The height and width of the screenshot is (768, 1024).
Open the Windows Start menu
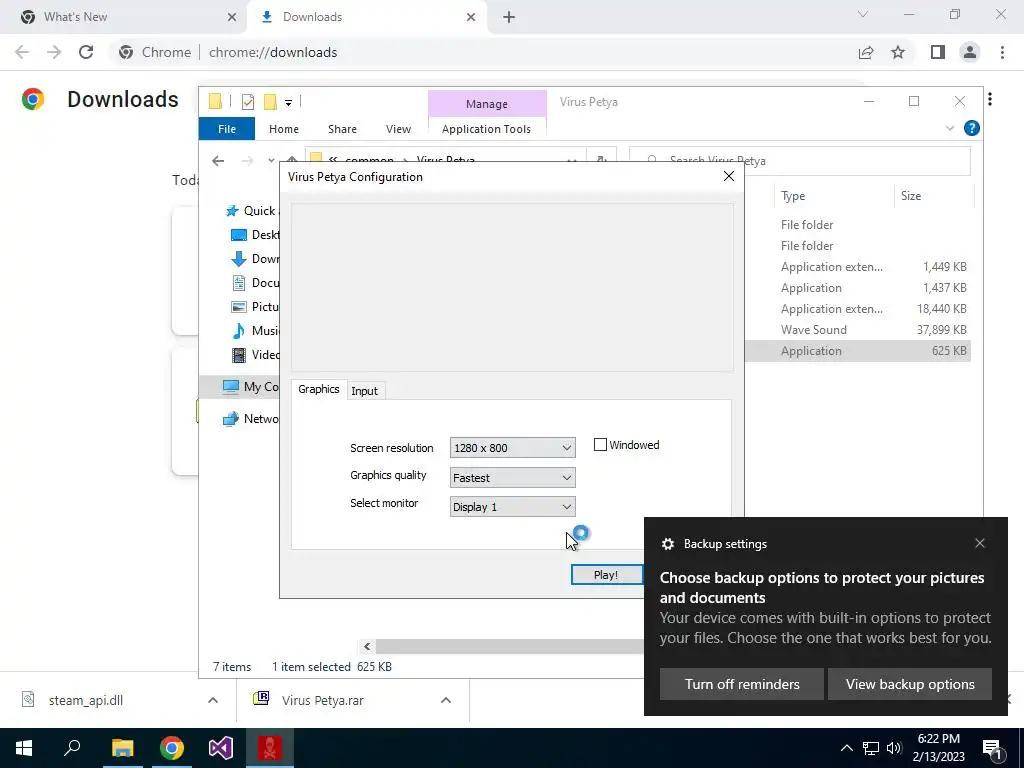point(24,748)
